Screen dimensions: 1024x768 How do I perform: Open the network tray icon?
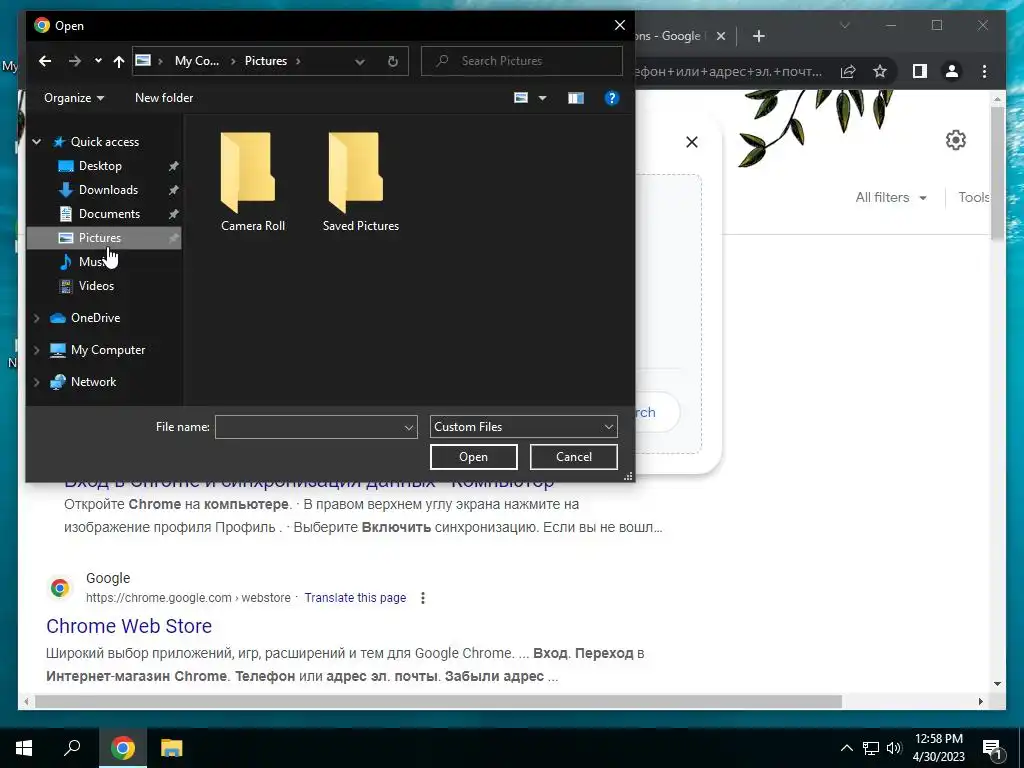pos(871,748)
